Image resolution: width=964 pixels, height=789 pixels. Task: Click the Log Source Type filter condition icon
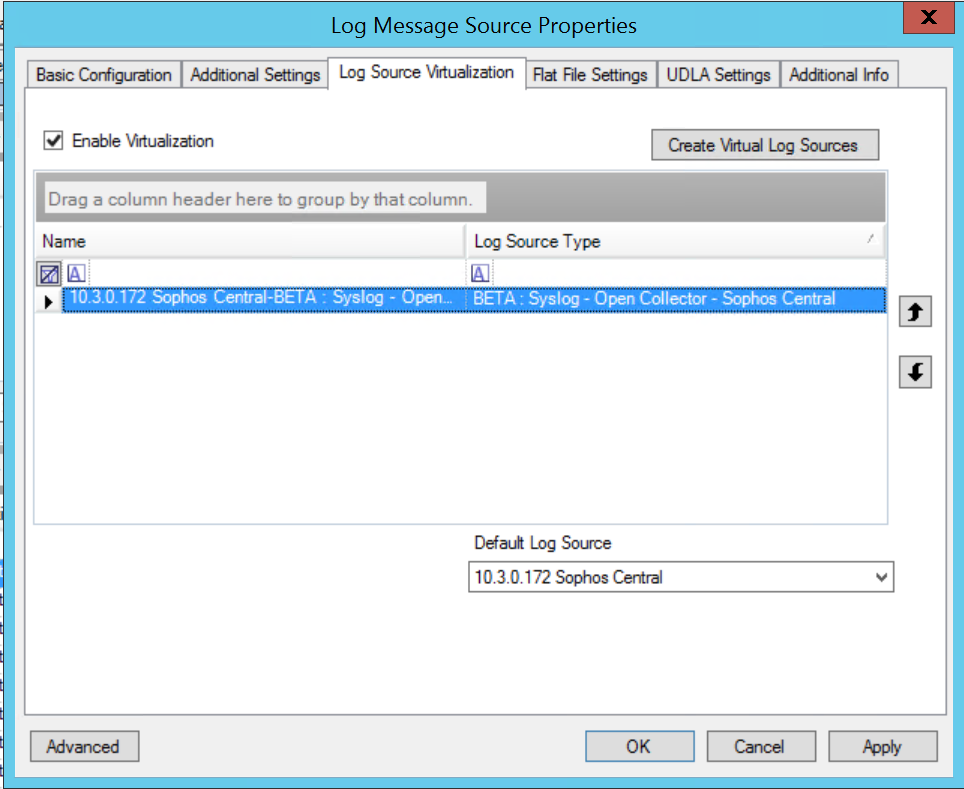point(480,274)
